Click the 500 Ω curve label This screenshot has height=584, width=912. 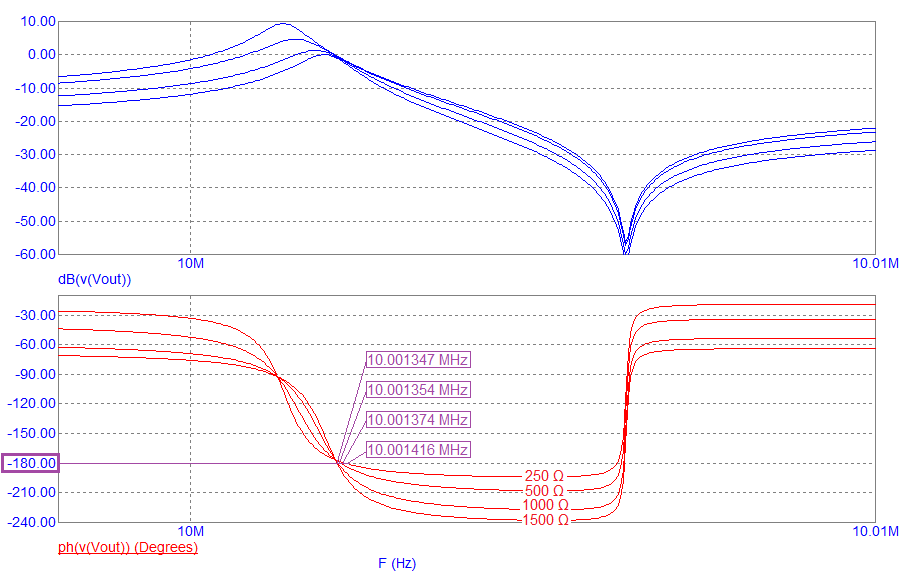pyautogui.click(x=544, y=490)
